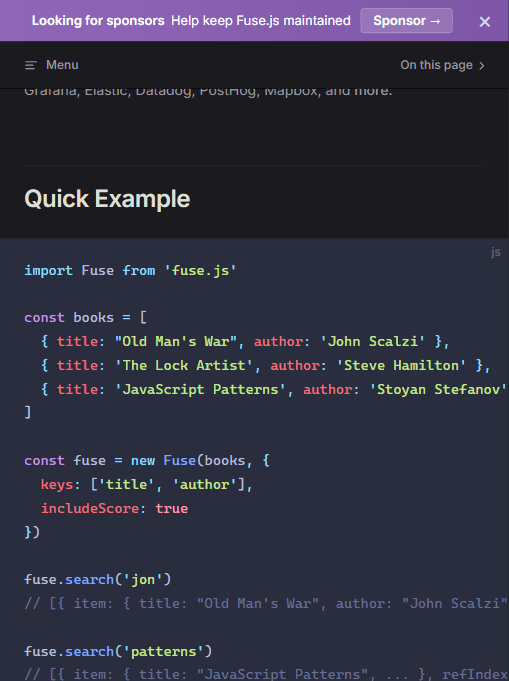Click the fuse.search('patterns') line
509x681 pixels.
point(118,651)
